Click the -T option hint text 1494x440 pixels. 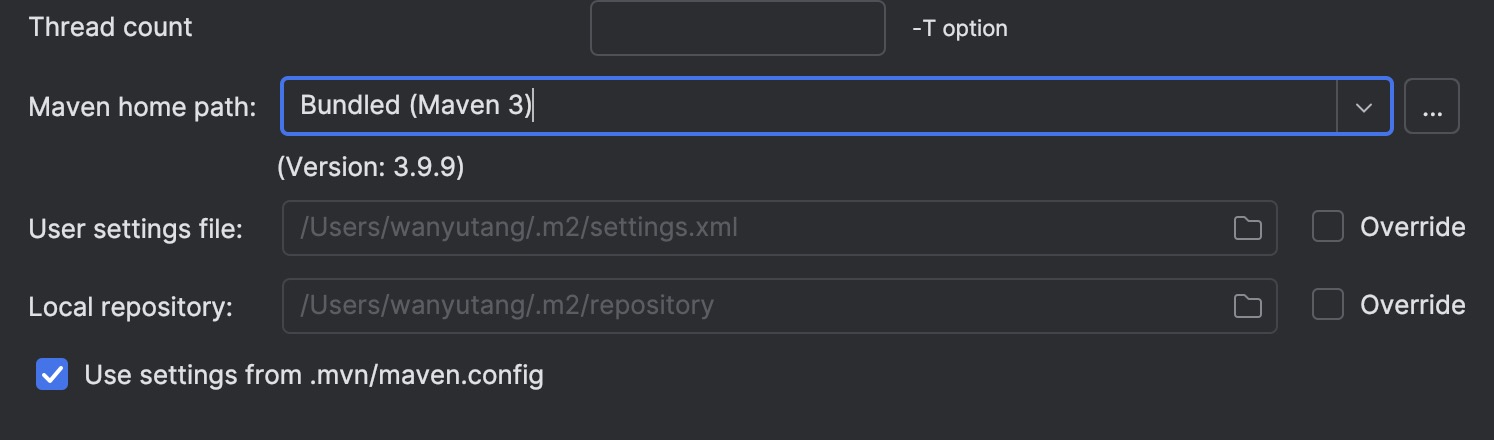(960, 29)
